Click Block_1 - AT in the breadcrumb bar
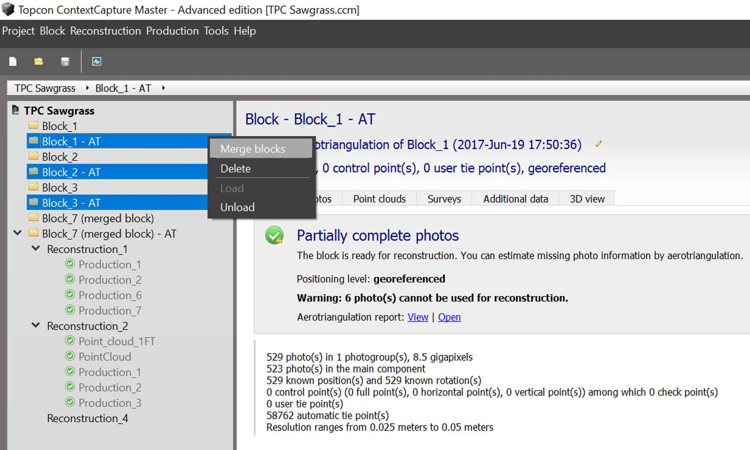This screenshot has width=750, height=450. [123, 88]
